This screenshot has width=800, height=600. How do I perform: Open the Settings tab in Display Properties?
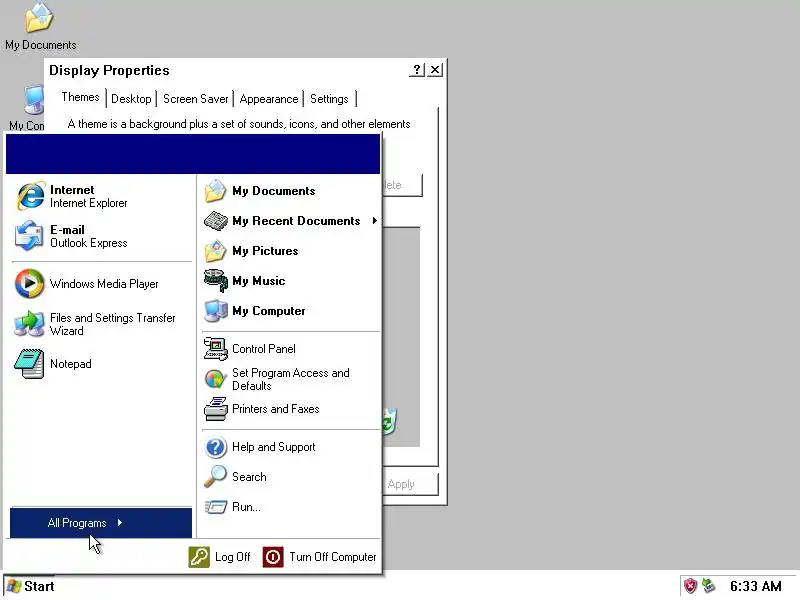329,99
